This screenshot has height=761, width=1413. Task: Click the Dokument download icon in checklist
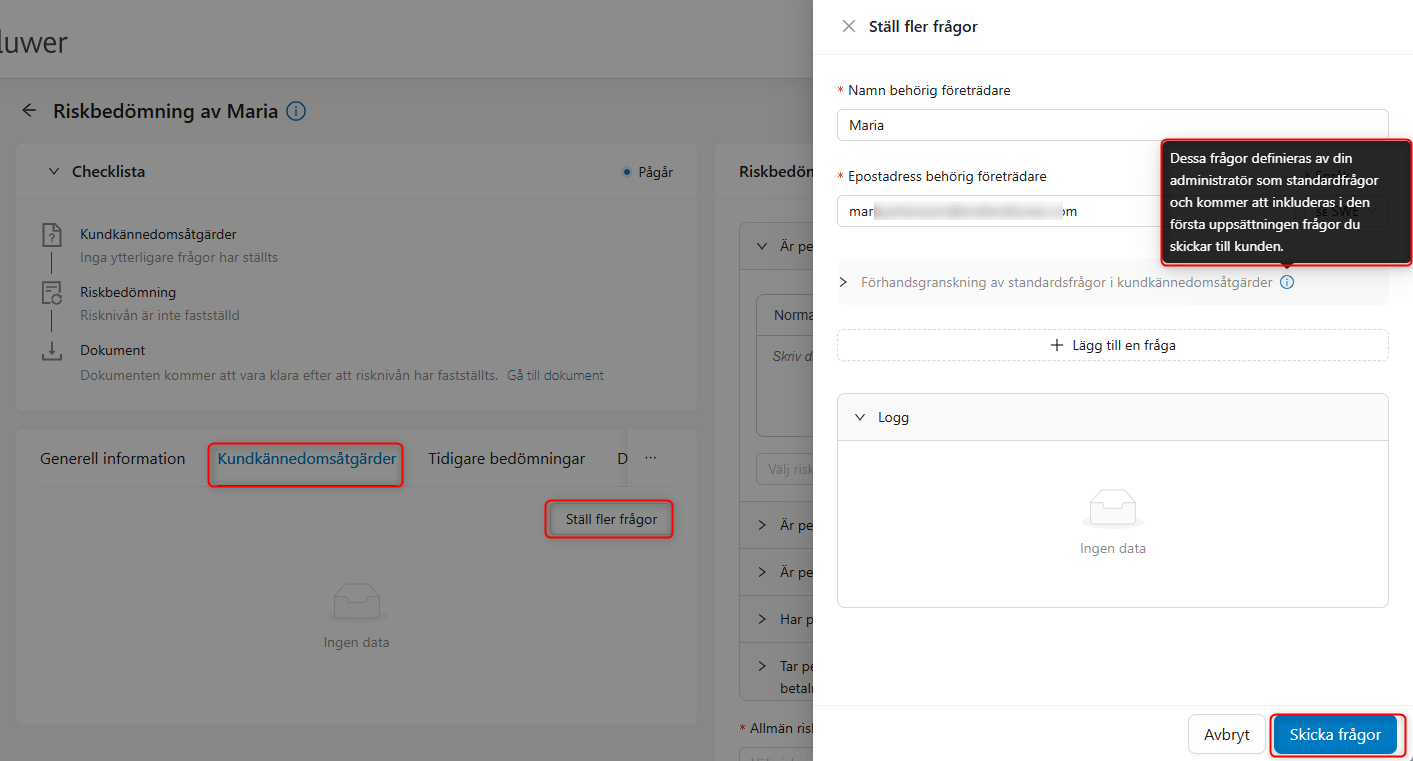[x=52, y=351]
